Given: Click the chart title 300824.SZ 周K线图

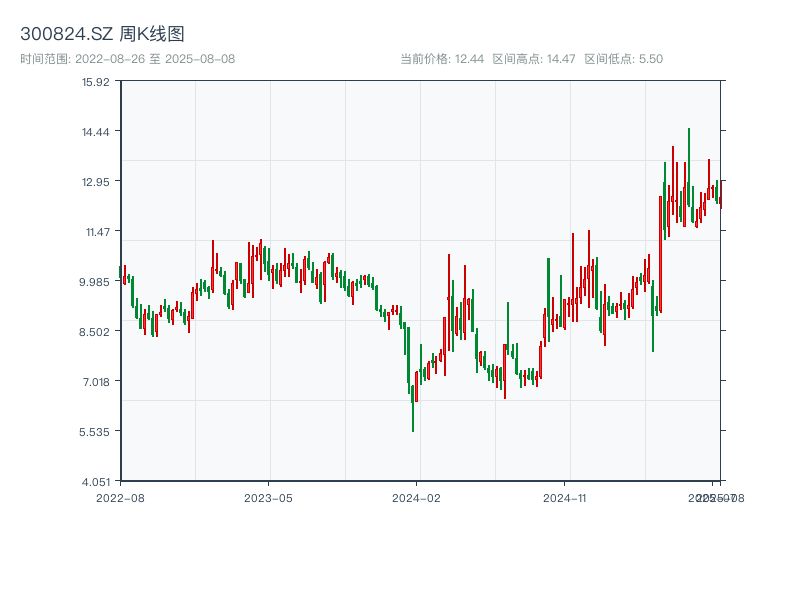Looking at the screenshot, I should [102, 34].
